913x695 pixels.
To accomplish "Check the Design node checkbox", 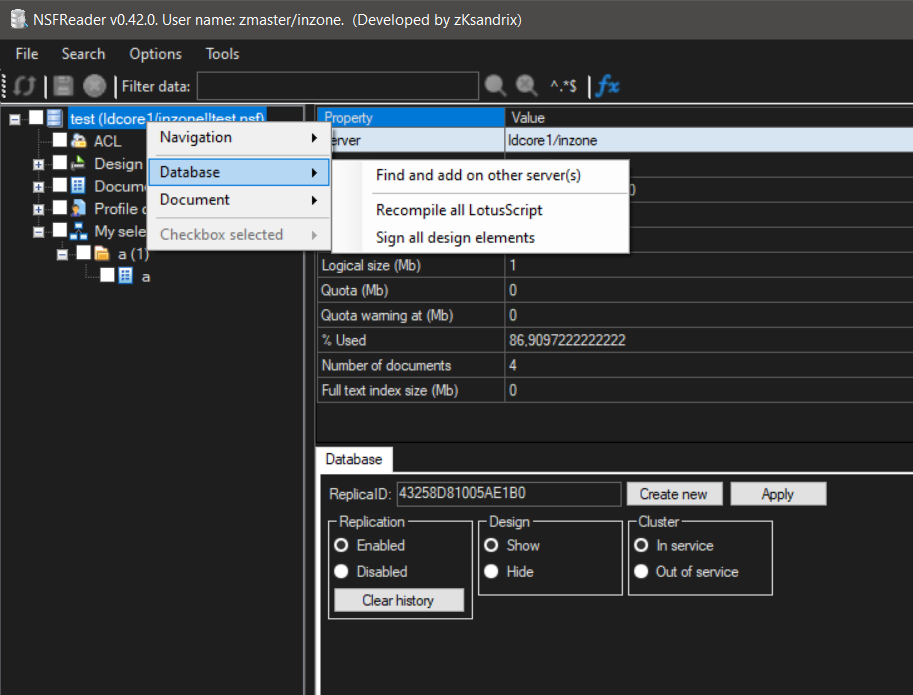I will click(60, 162).
